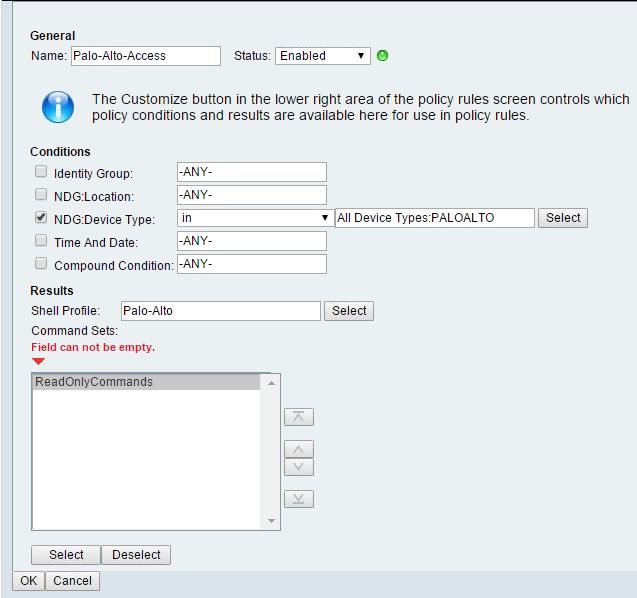
Task: Click the command sets list scroll-down arrow
Action: coord(271,521)
